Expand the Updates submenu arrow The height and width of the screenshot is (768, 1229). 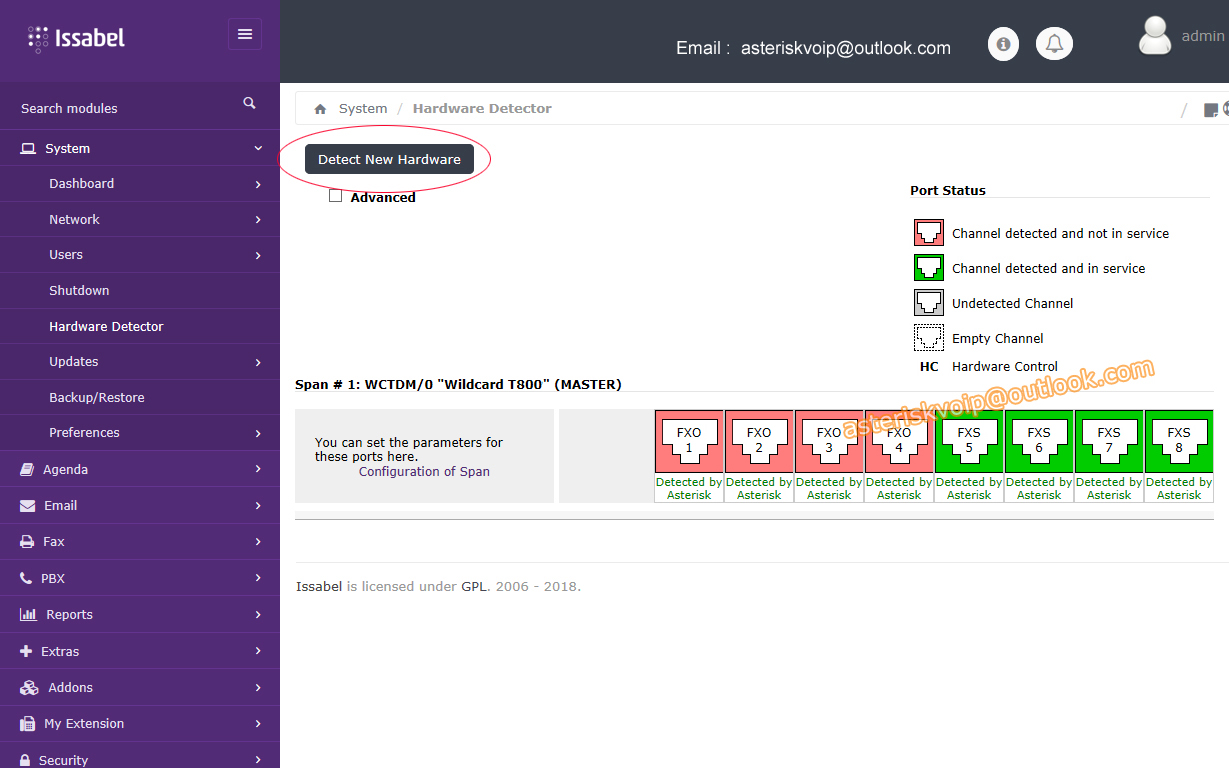click(x=258, y=362)
